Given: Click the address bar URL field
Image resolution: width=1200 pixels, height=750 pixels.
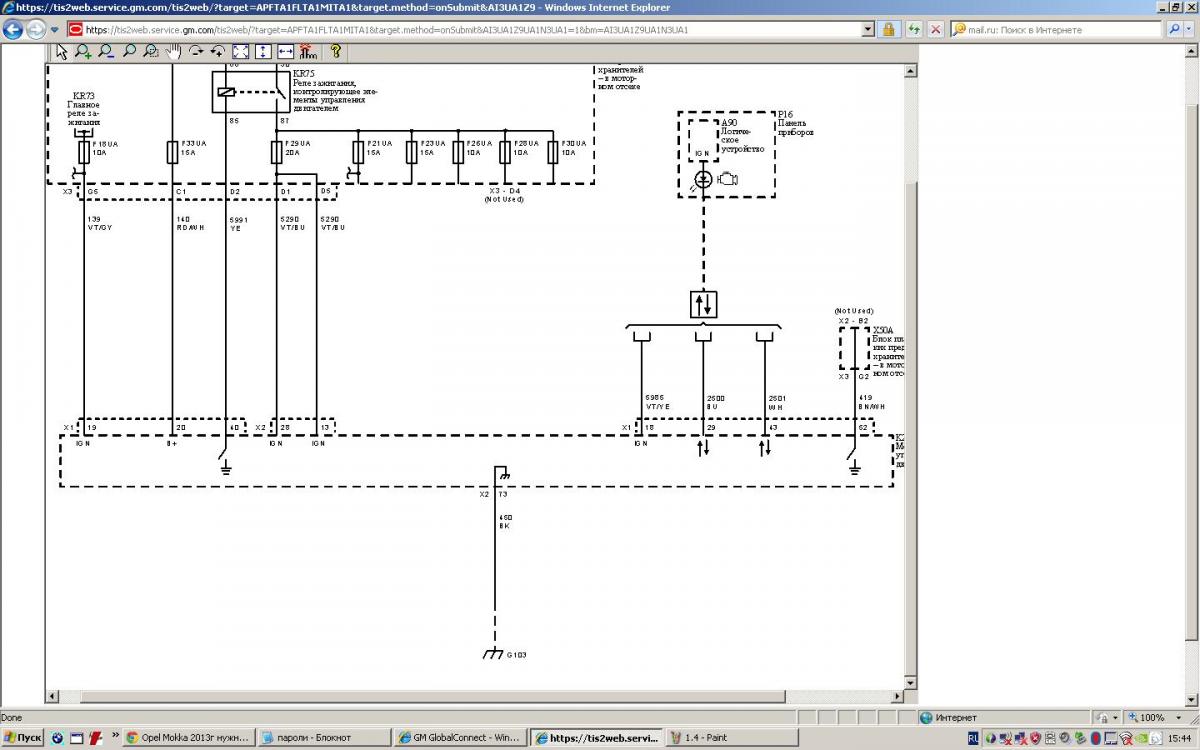Looking at the screenshot, I should (x=470, y=30).
